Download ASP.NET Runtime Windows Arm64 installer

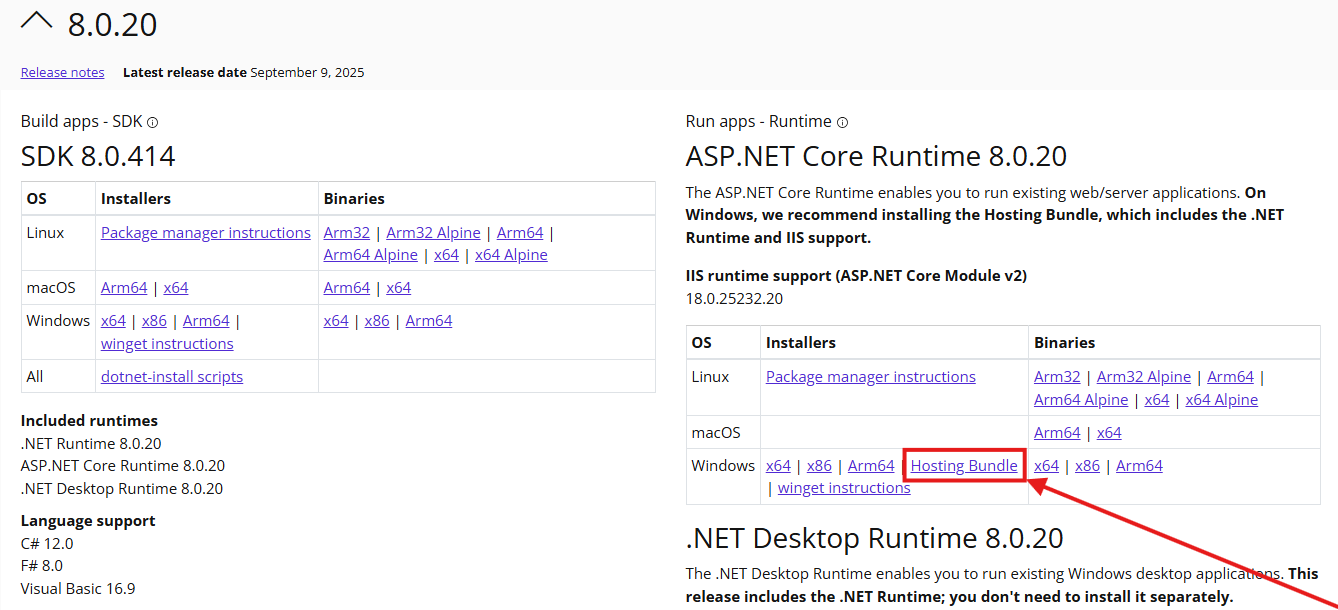[x=871, y=465]
